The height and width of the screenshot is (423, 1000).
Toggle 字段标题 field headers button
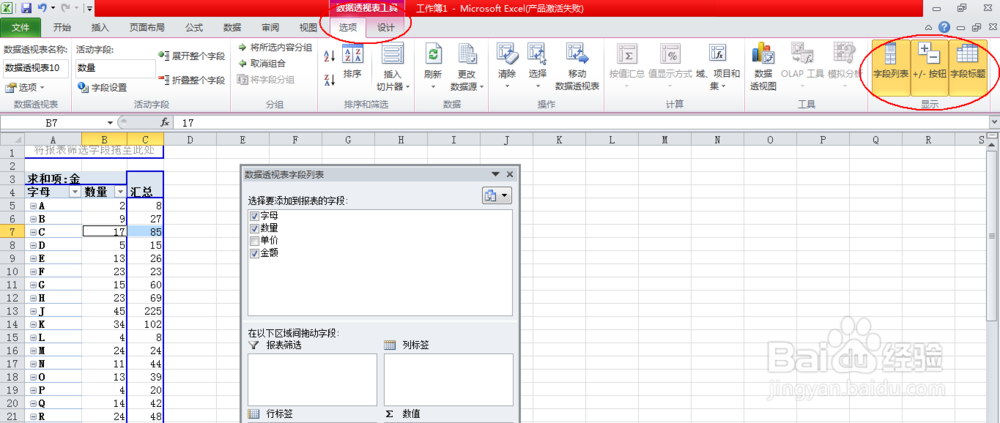click(x=968, y=67)
